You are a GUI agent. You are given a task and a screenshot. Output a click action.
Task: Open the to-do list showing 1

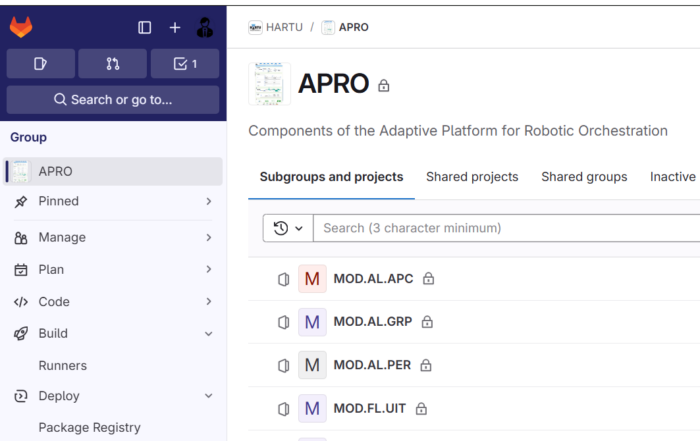point(185,64)
